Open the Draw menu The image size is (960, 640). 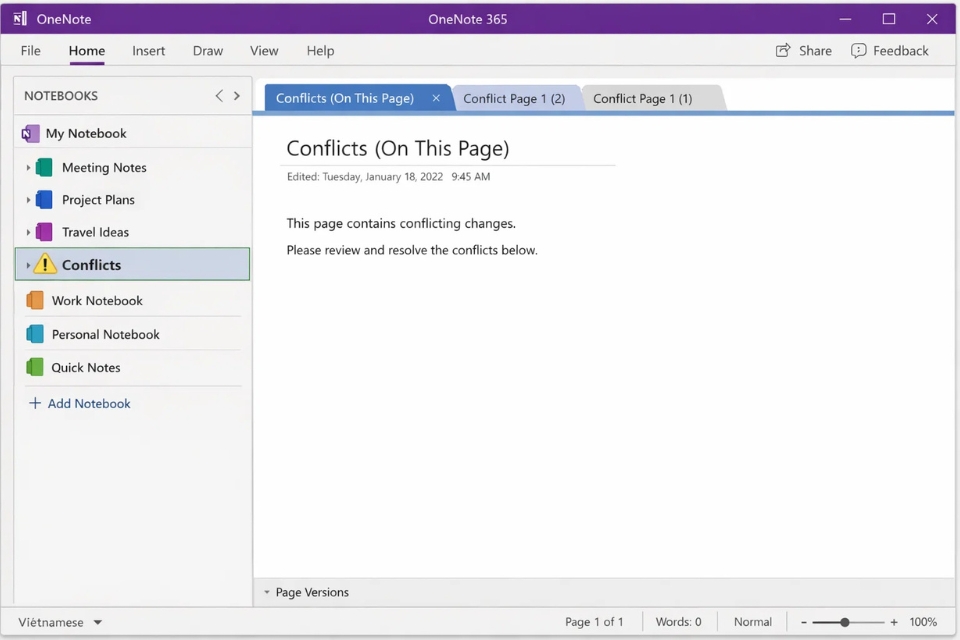tap(207, 51)
